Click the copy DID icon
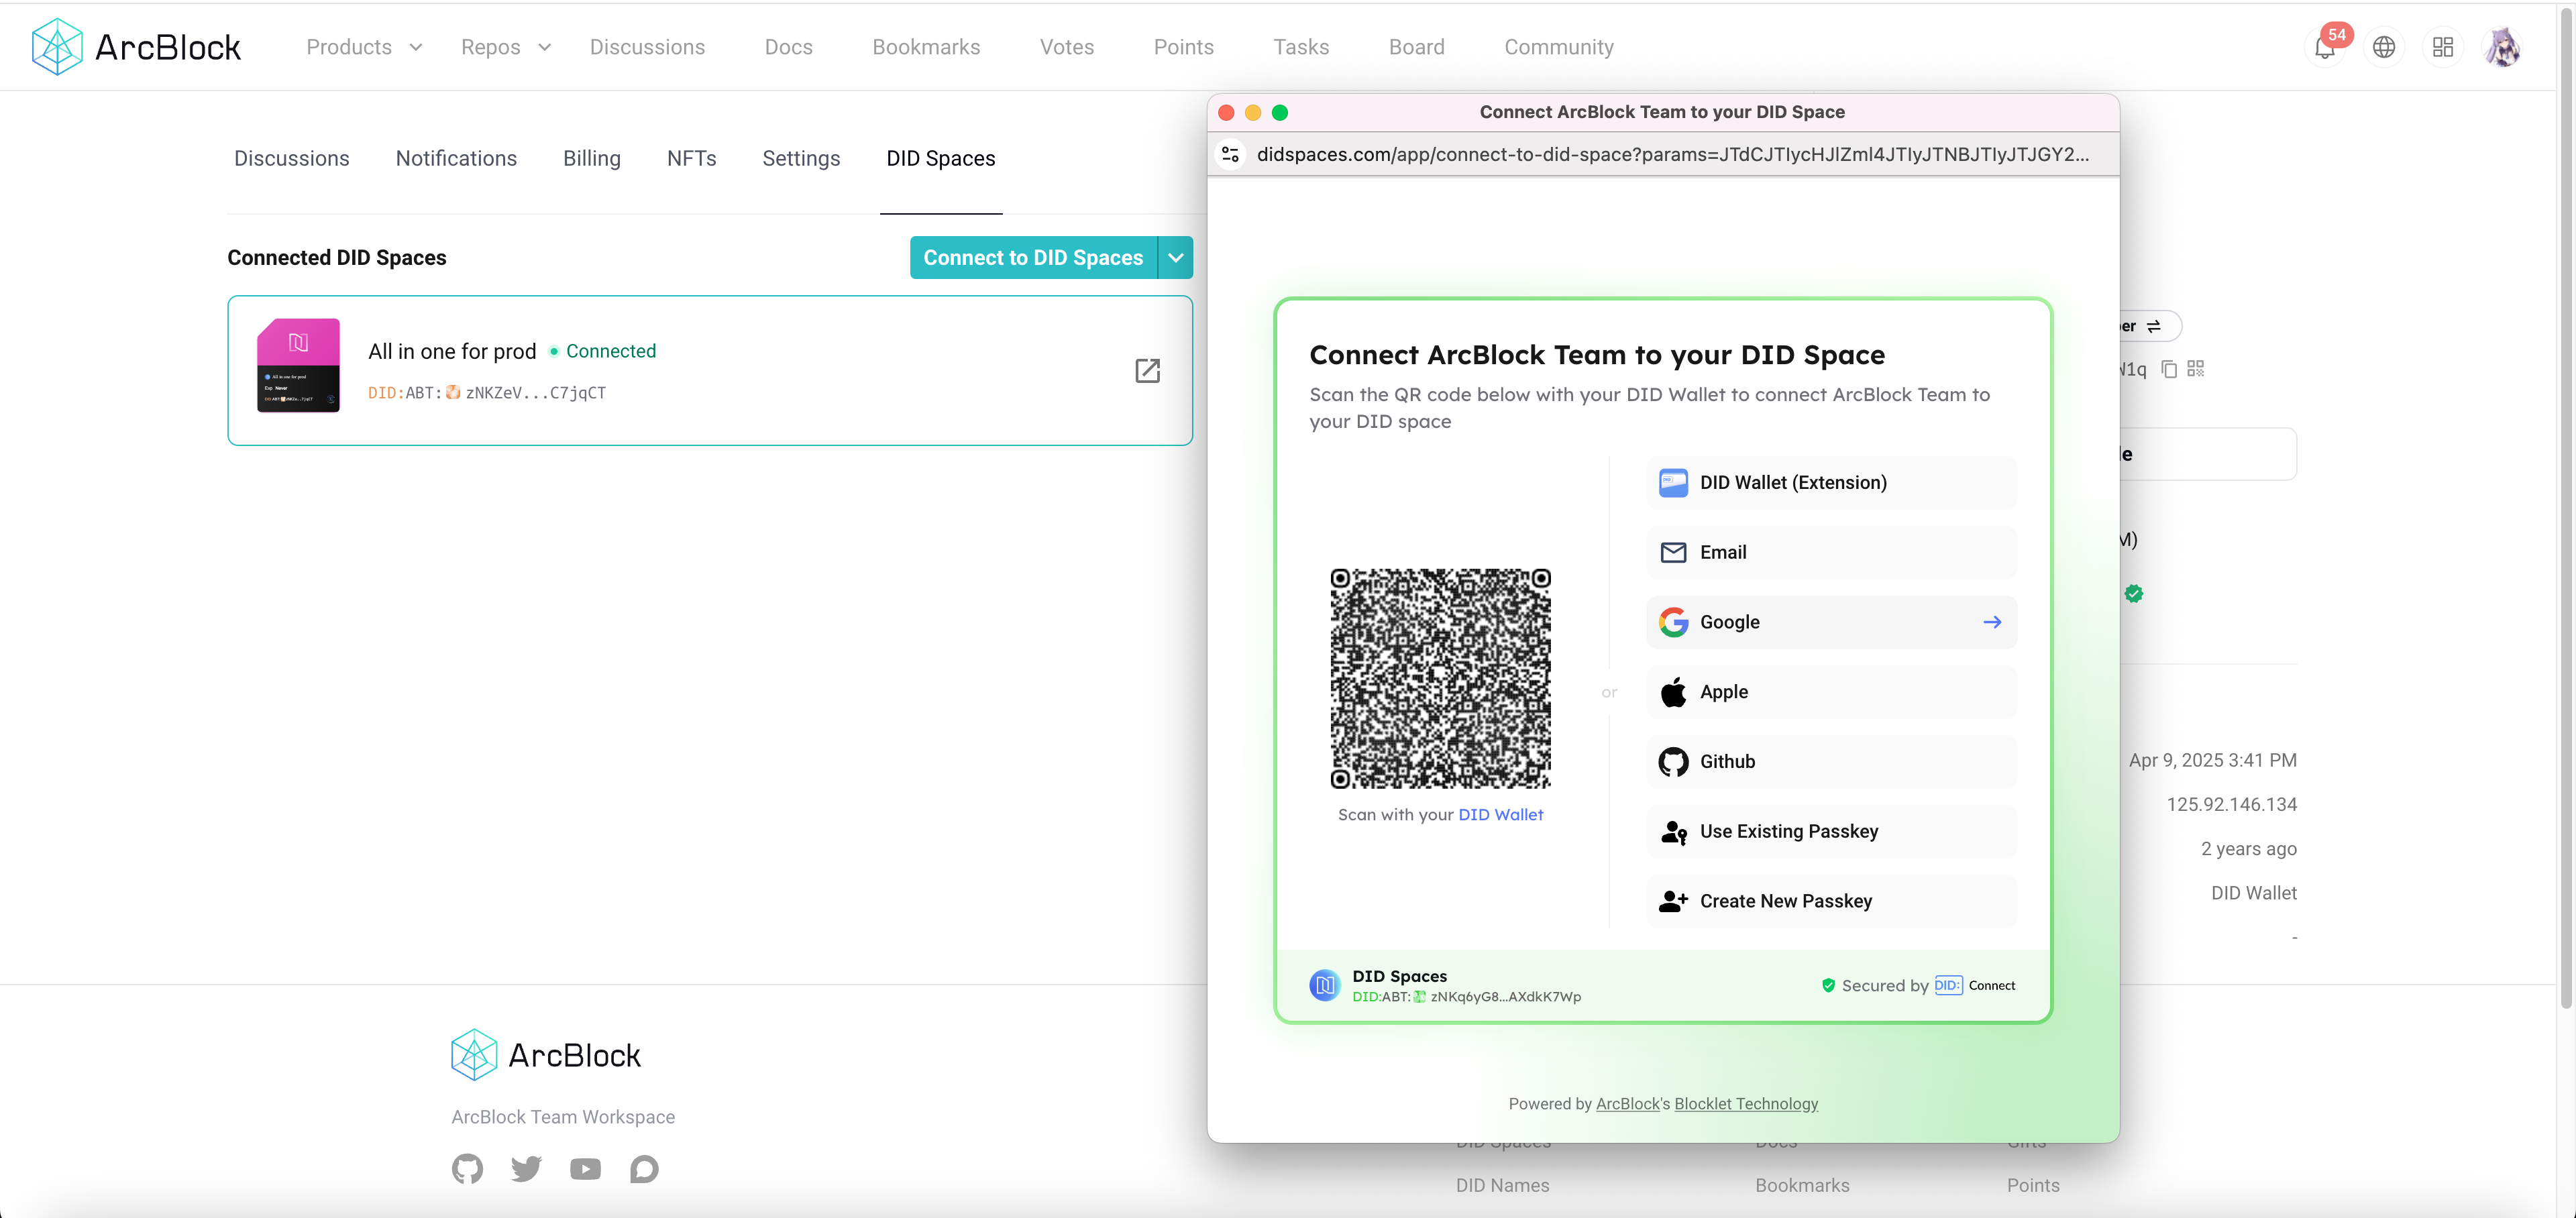Screen dimensions: 2576x1218 pos(2168,369)
